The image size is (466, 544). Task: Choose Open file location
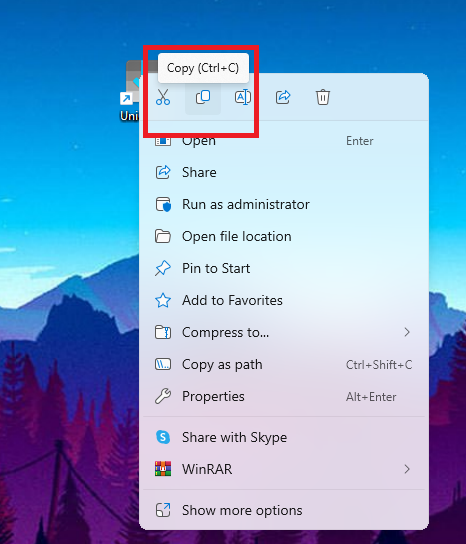coord(284,236)
